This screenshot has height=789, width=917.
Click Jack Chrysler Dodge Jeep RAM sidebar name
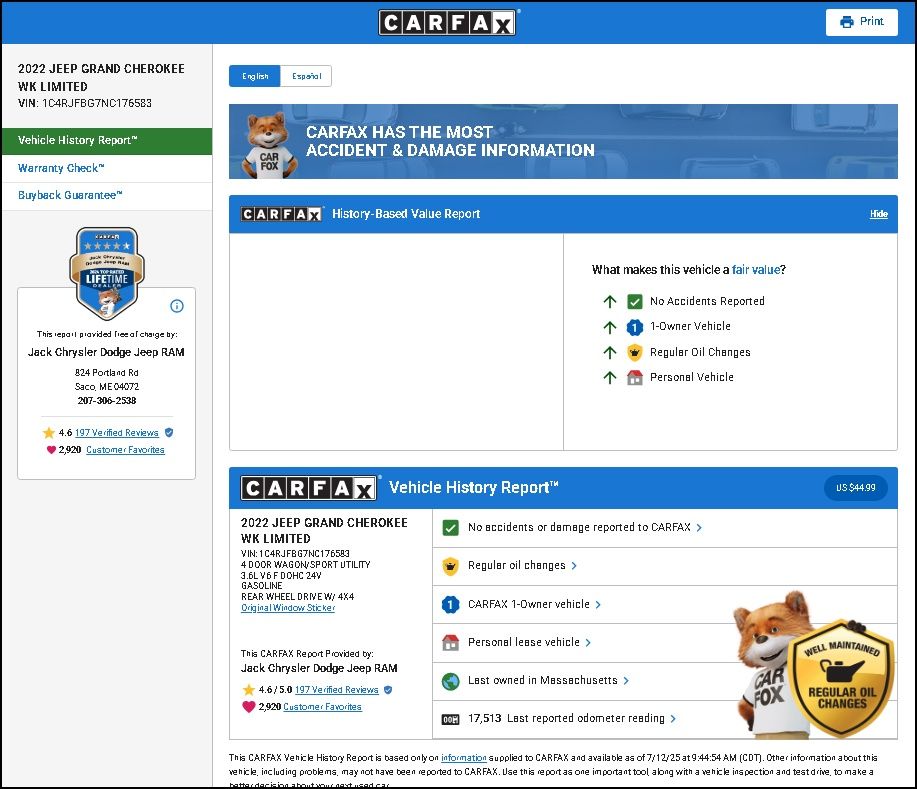(106, 352)
